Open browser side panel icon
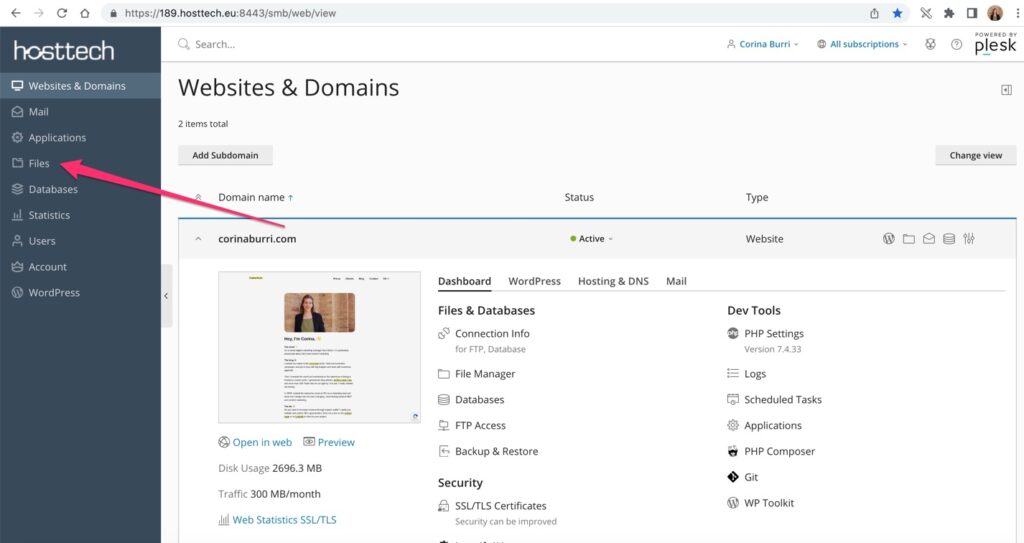This screenshot has height=543, width=1024. pyautogui.click(x=972, y=13)
